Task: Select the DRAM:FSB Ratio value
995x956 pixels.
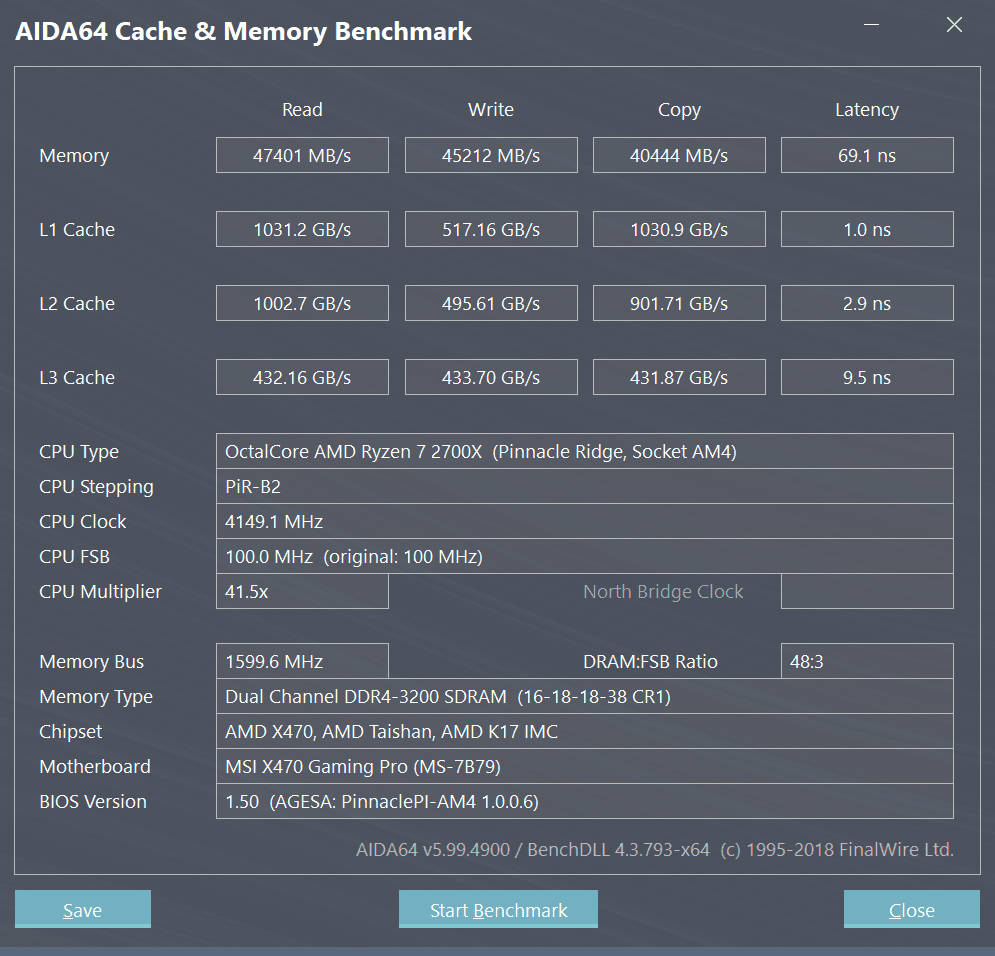Action: 867,662
